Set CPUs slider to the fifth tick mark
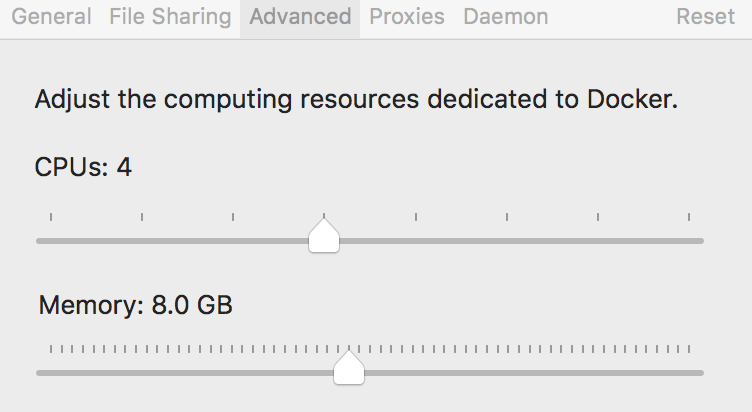752x412 pixels. coord(416,241)
